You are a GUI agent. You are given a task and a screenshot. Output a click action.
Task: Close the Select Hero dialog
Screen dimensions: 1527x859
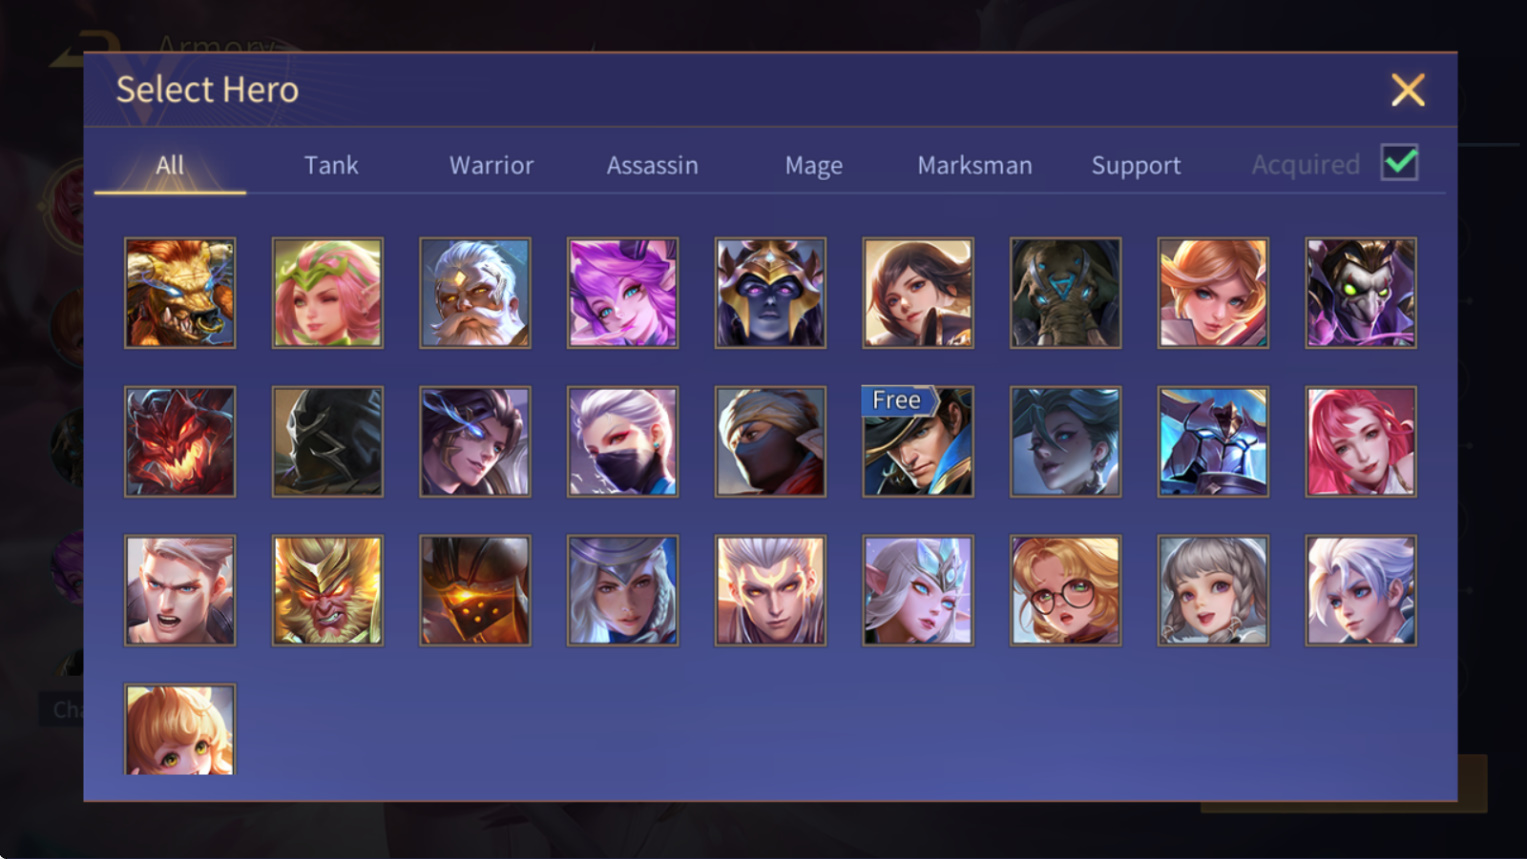point(1408,90)
